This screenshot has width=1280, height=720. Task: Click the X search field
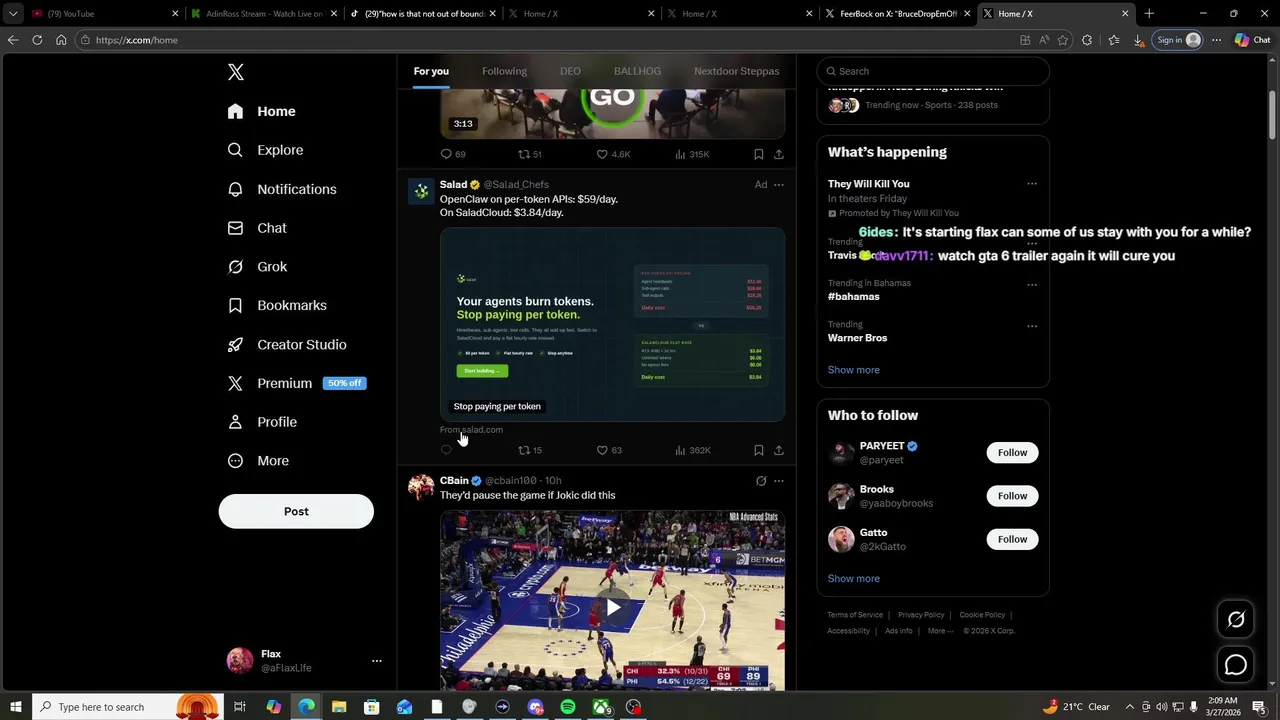coord(933,71)
